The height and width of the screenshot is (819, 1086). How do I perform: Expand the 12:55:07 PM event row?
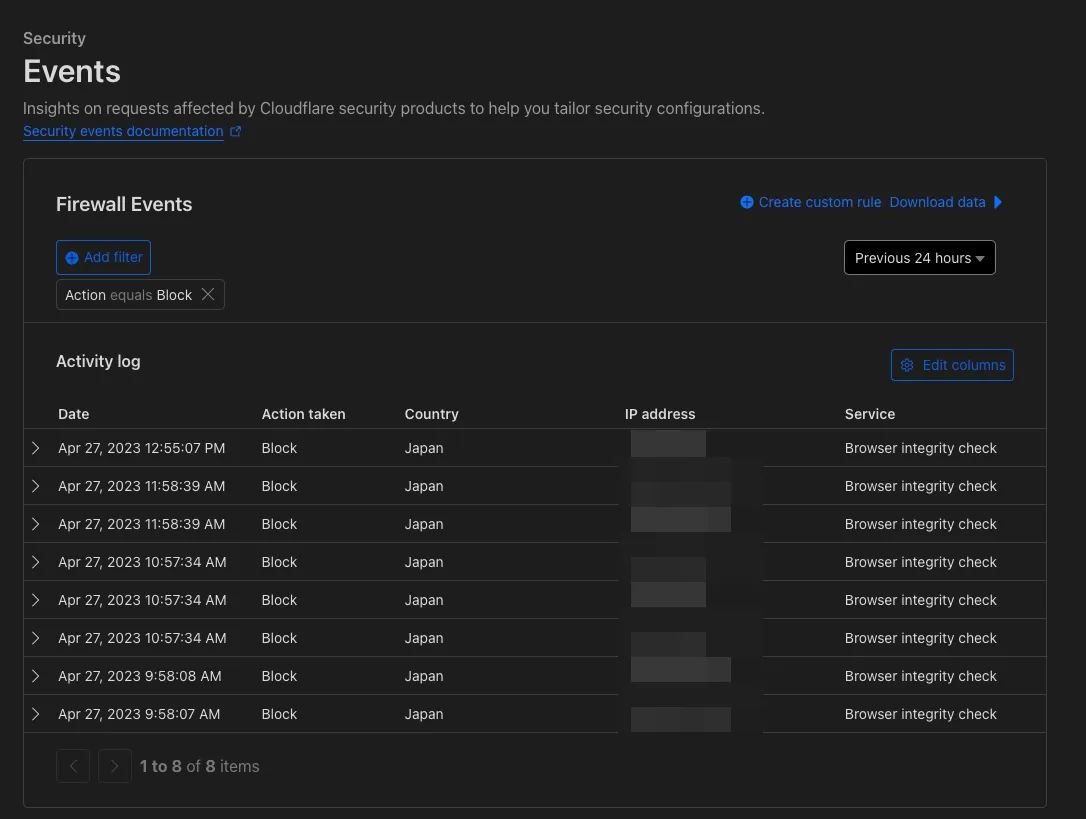(x=36, y=448)
